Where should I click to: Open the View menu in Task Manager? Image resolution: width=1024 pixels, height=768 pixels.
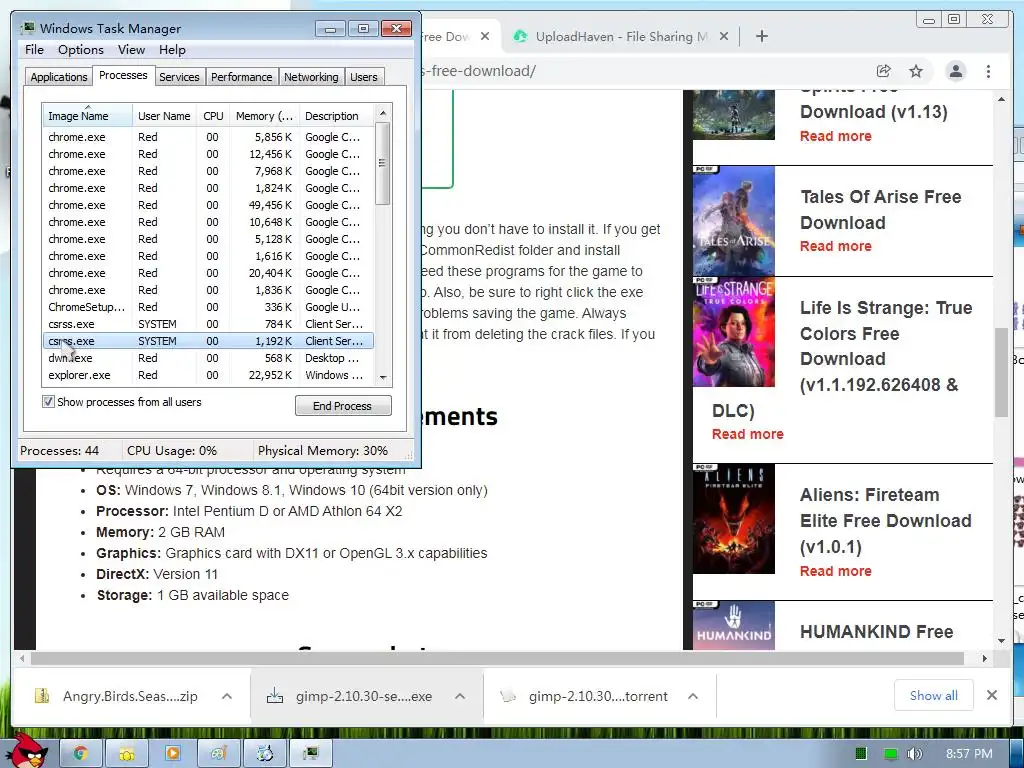click(x=131, y=50)
